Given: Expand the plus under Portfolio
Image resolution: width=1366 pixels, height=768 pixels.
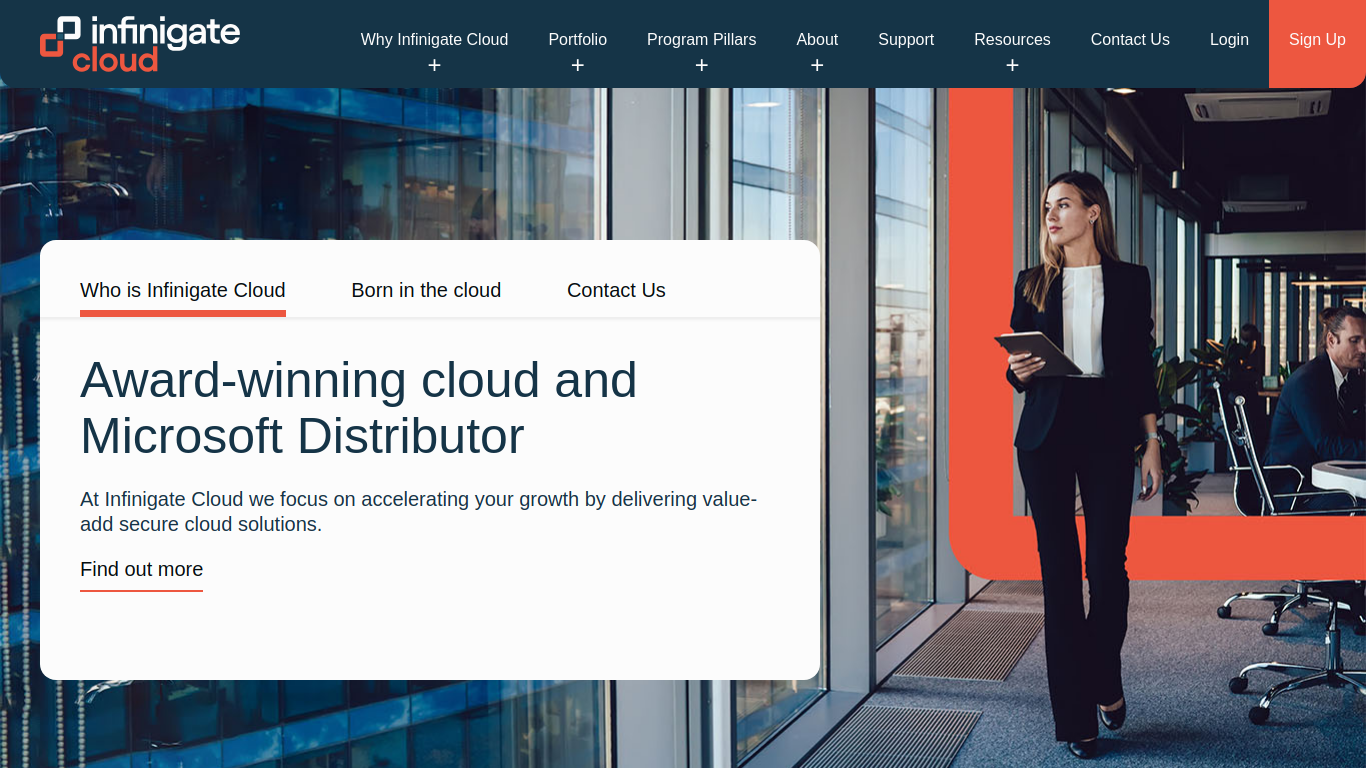Looking at the screenshot, I should point(577,65).
